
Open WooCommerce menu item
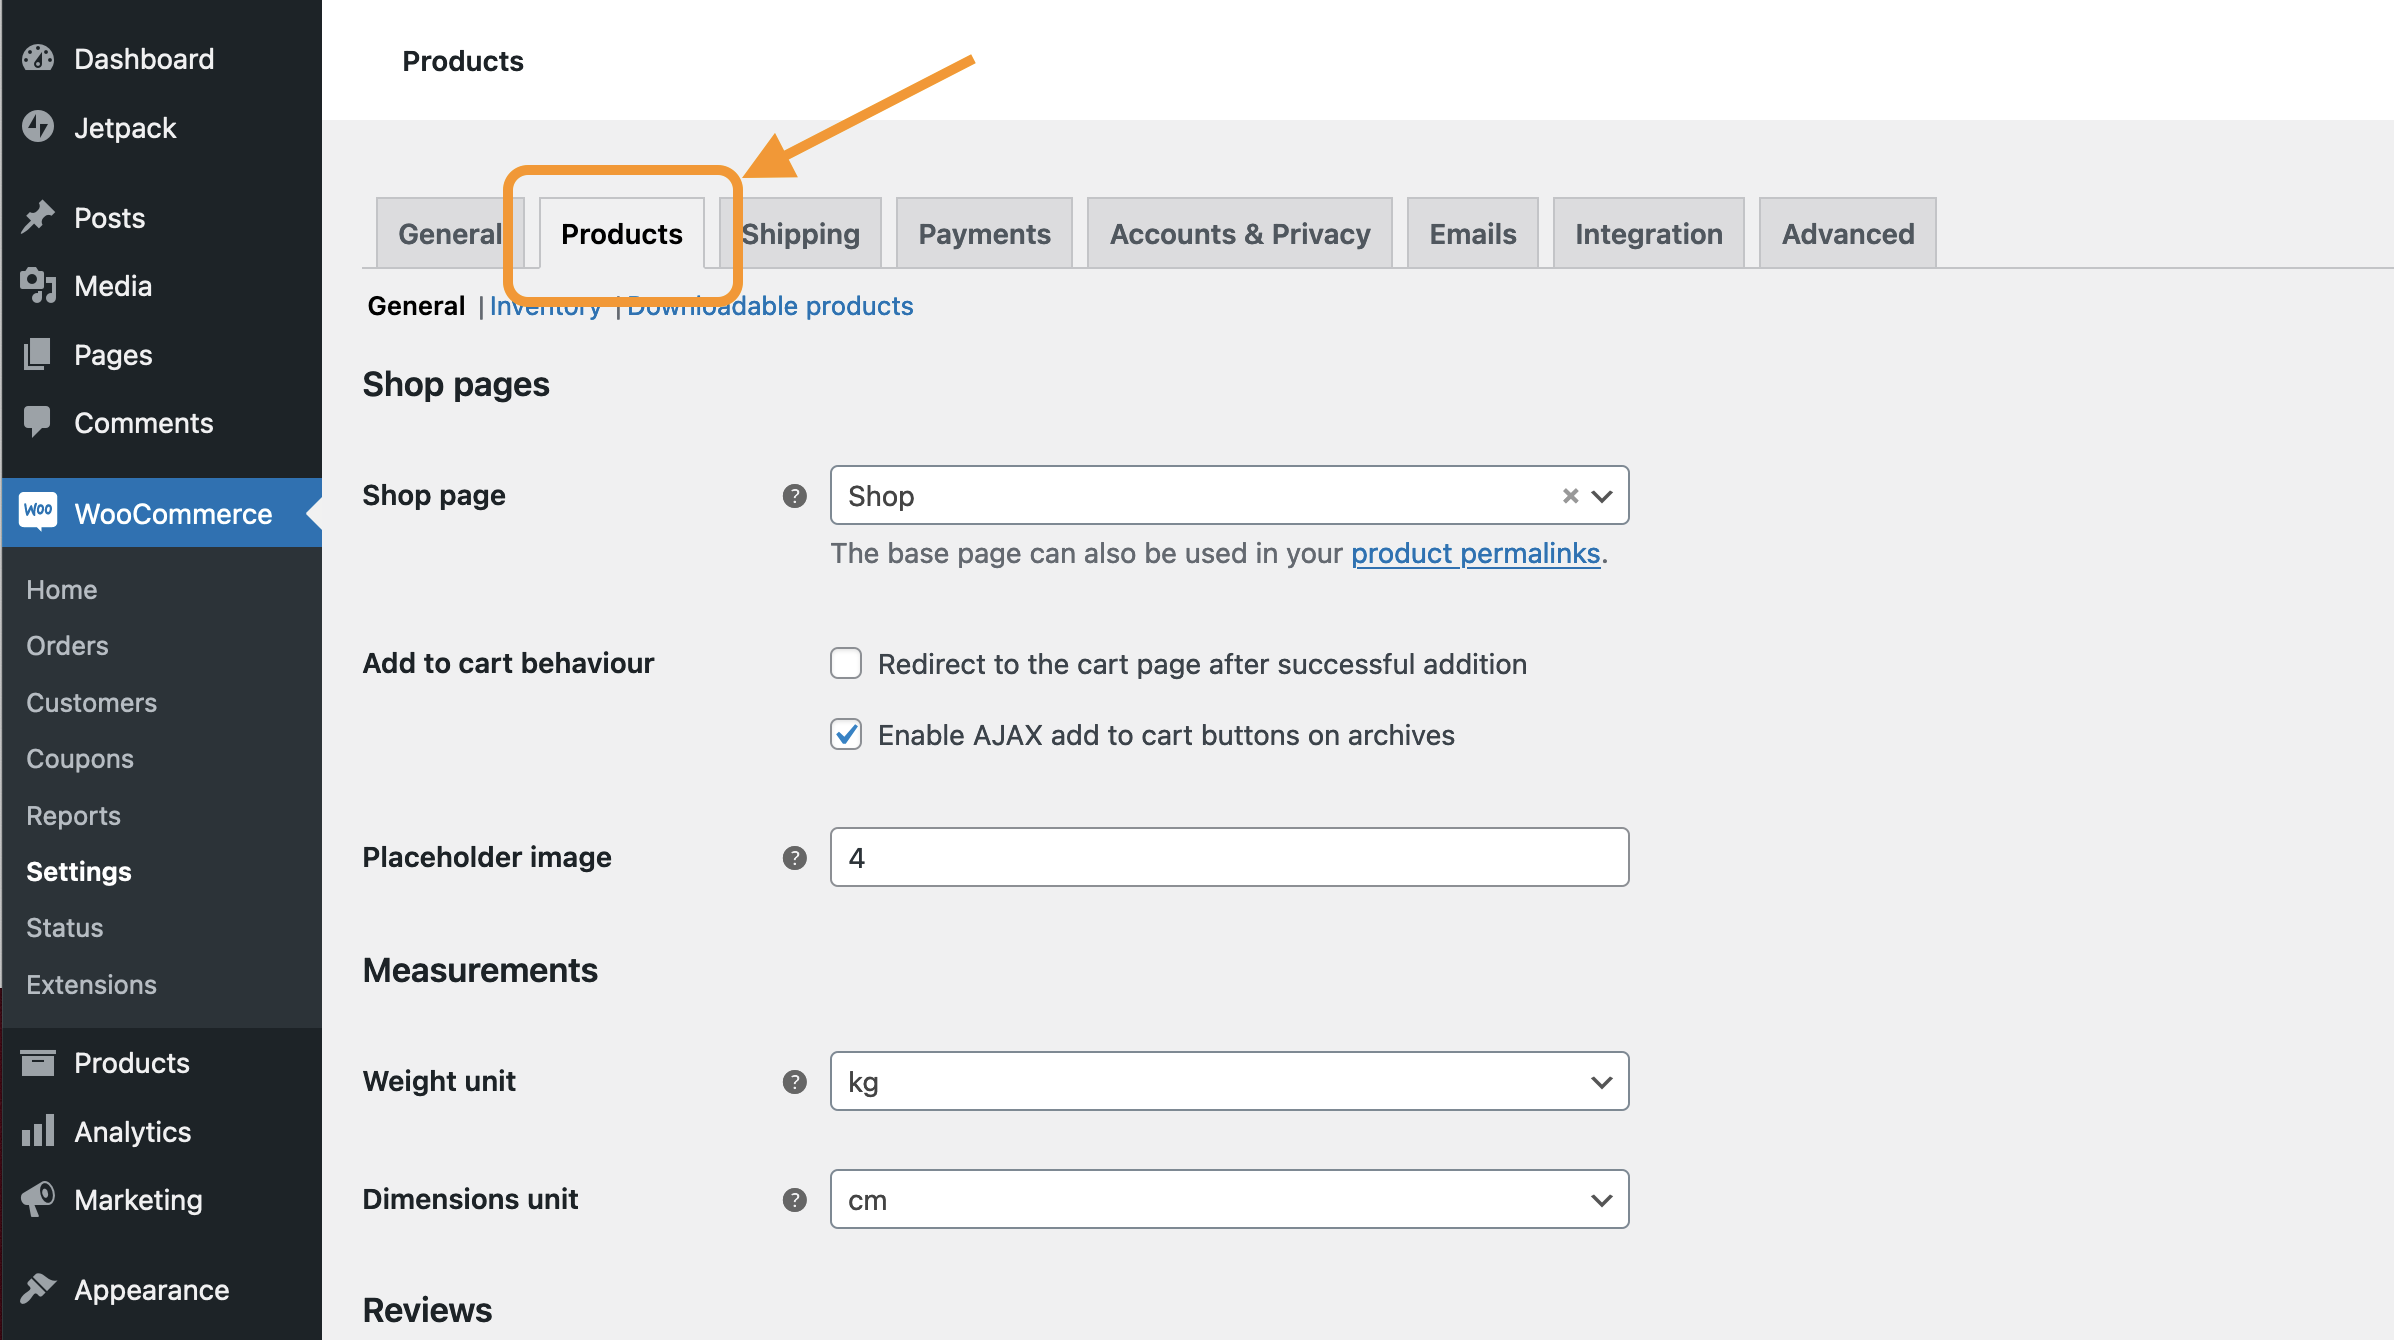click(x=162, y=512)
